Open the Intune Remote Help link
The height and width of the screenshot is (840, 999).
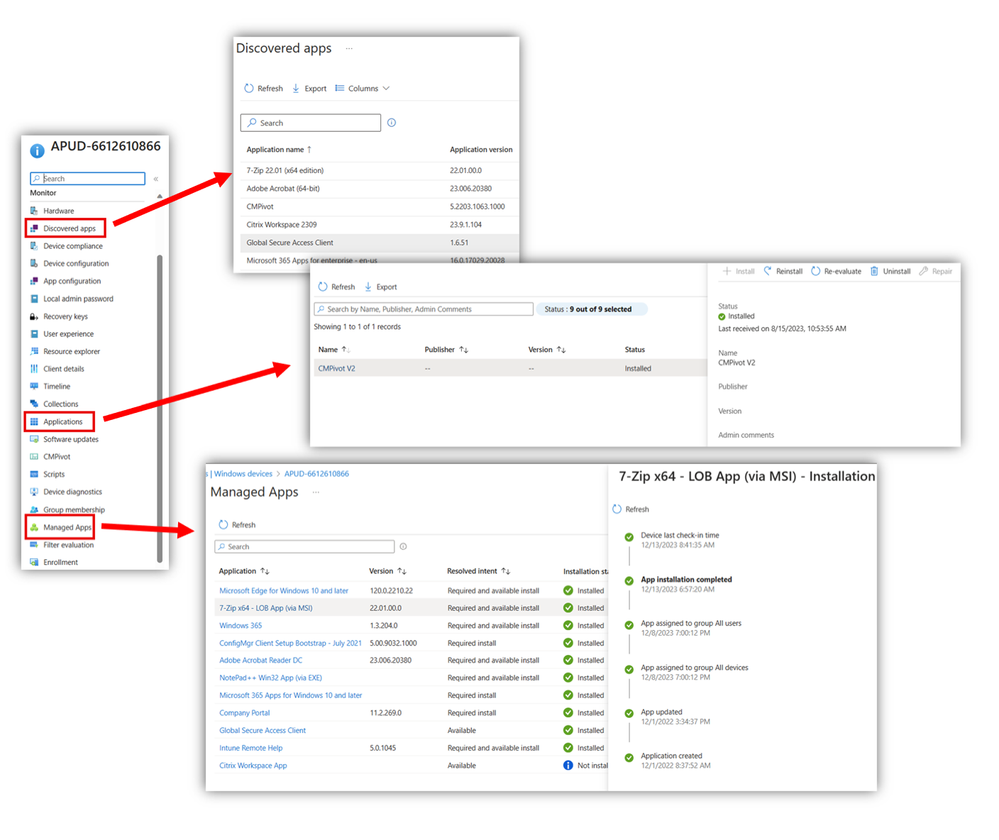[251, 748]
